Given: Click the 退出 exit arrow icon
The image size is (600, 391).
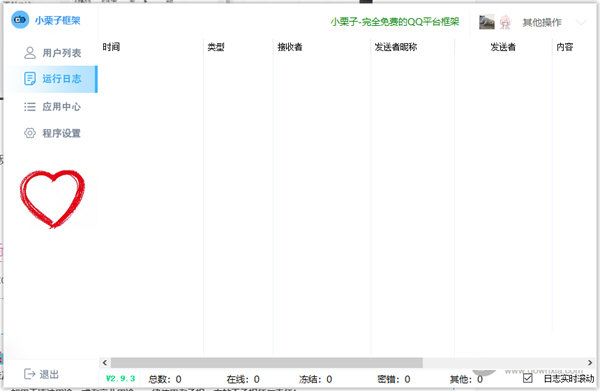Looking at the screenshot, I should [29, 374].
